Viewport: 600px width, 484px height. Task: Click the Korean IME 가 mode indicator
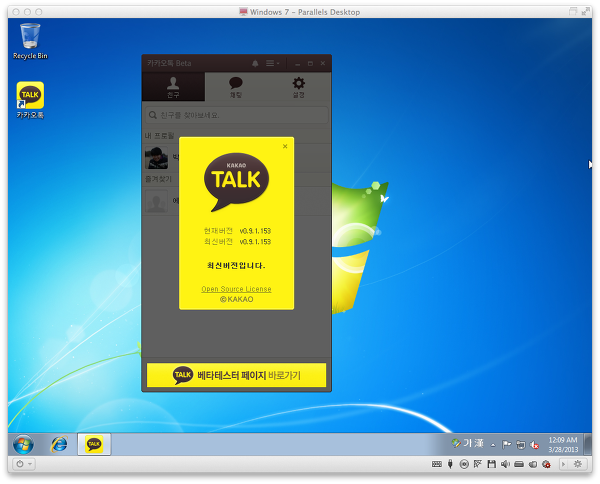(468, 443)
